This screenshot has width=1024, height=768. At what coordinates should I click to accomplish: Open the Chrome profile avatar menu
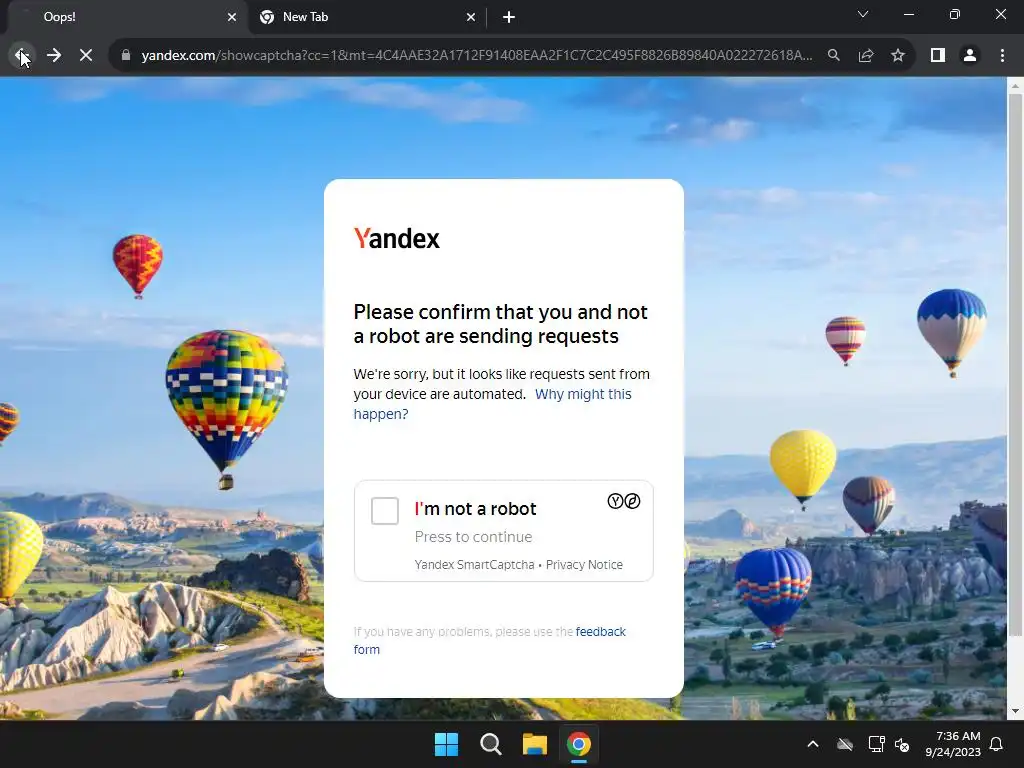tap(970, 56)
